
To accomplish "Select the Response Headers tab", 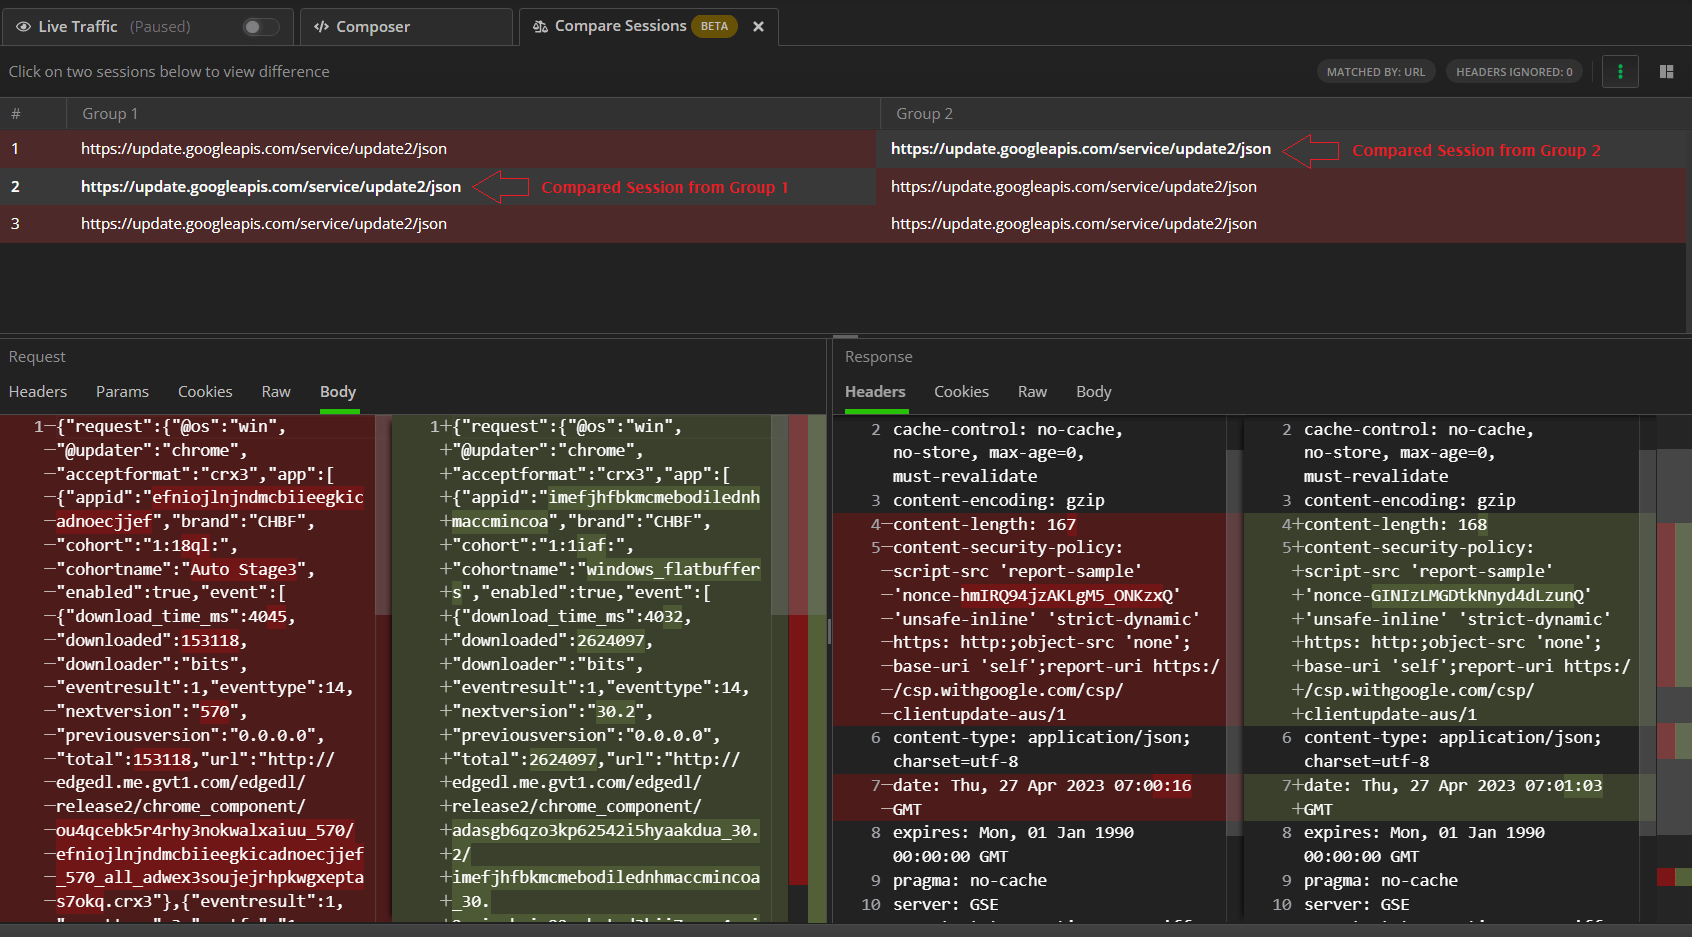I will [x=875, y=392].
